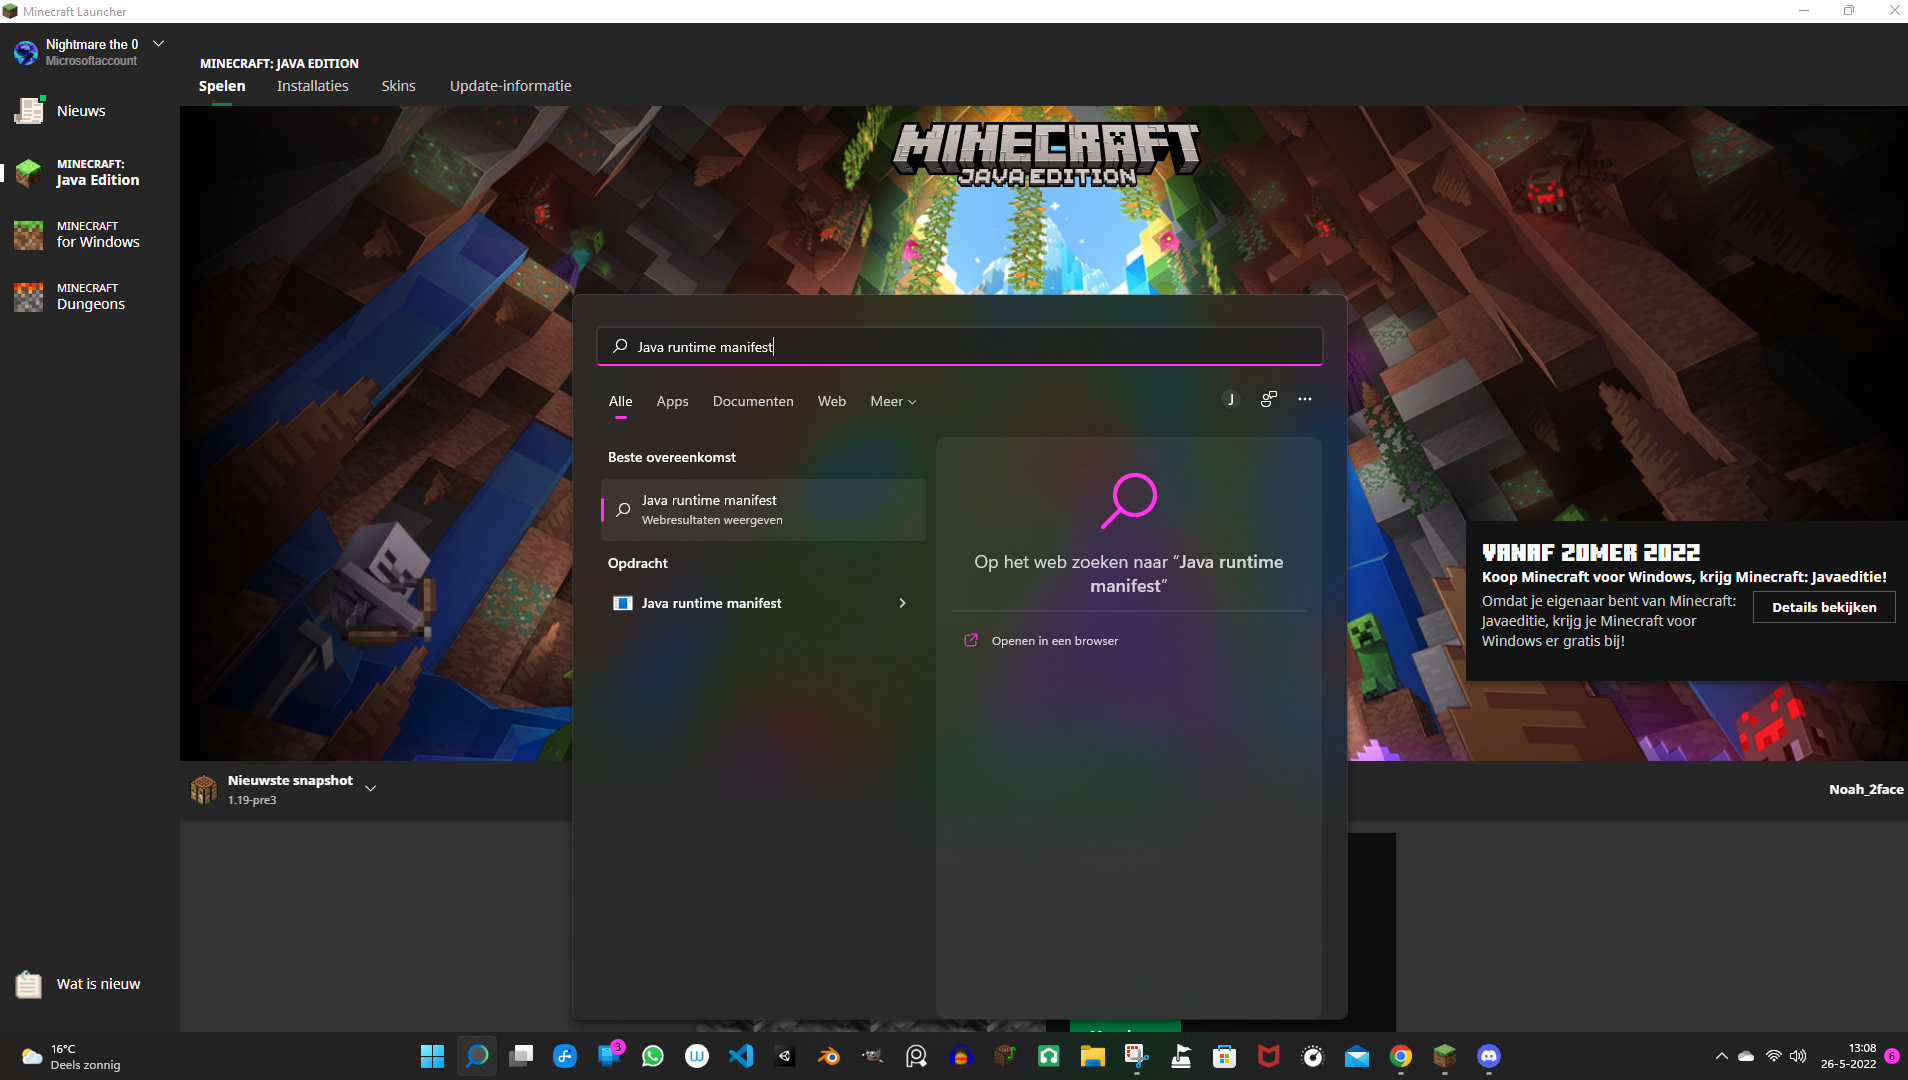The width and height of the screenshot is (1908, 1080).
Task: Expand the Meer filter dropdown
Action: [x=893, y=401]
